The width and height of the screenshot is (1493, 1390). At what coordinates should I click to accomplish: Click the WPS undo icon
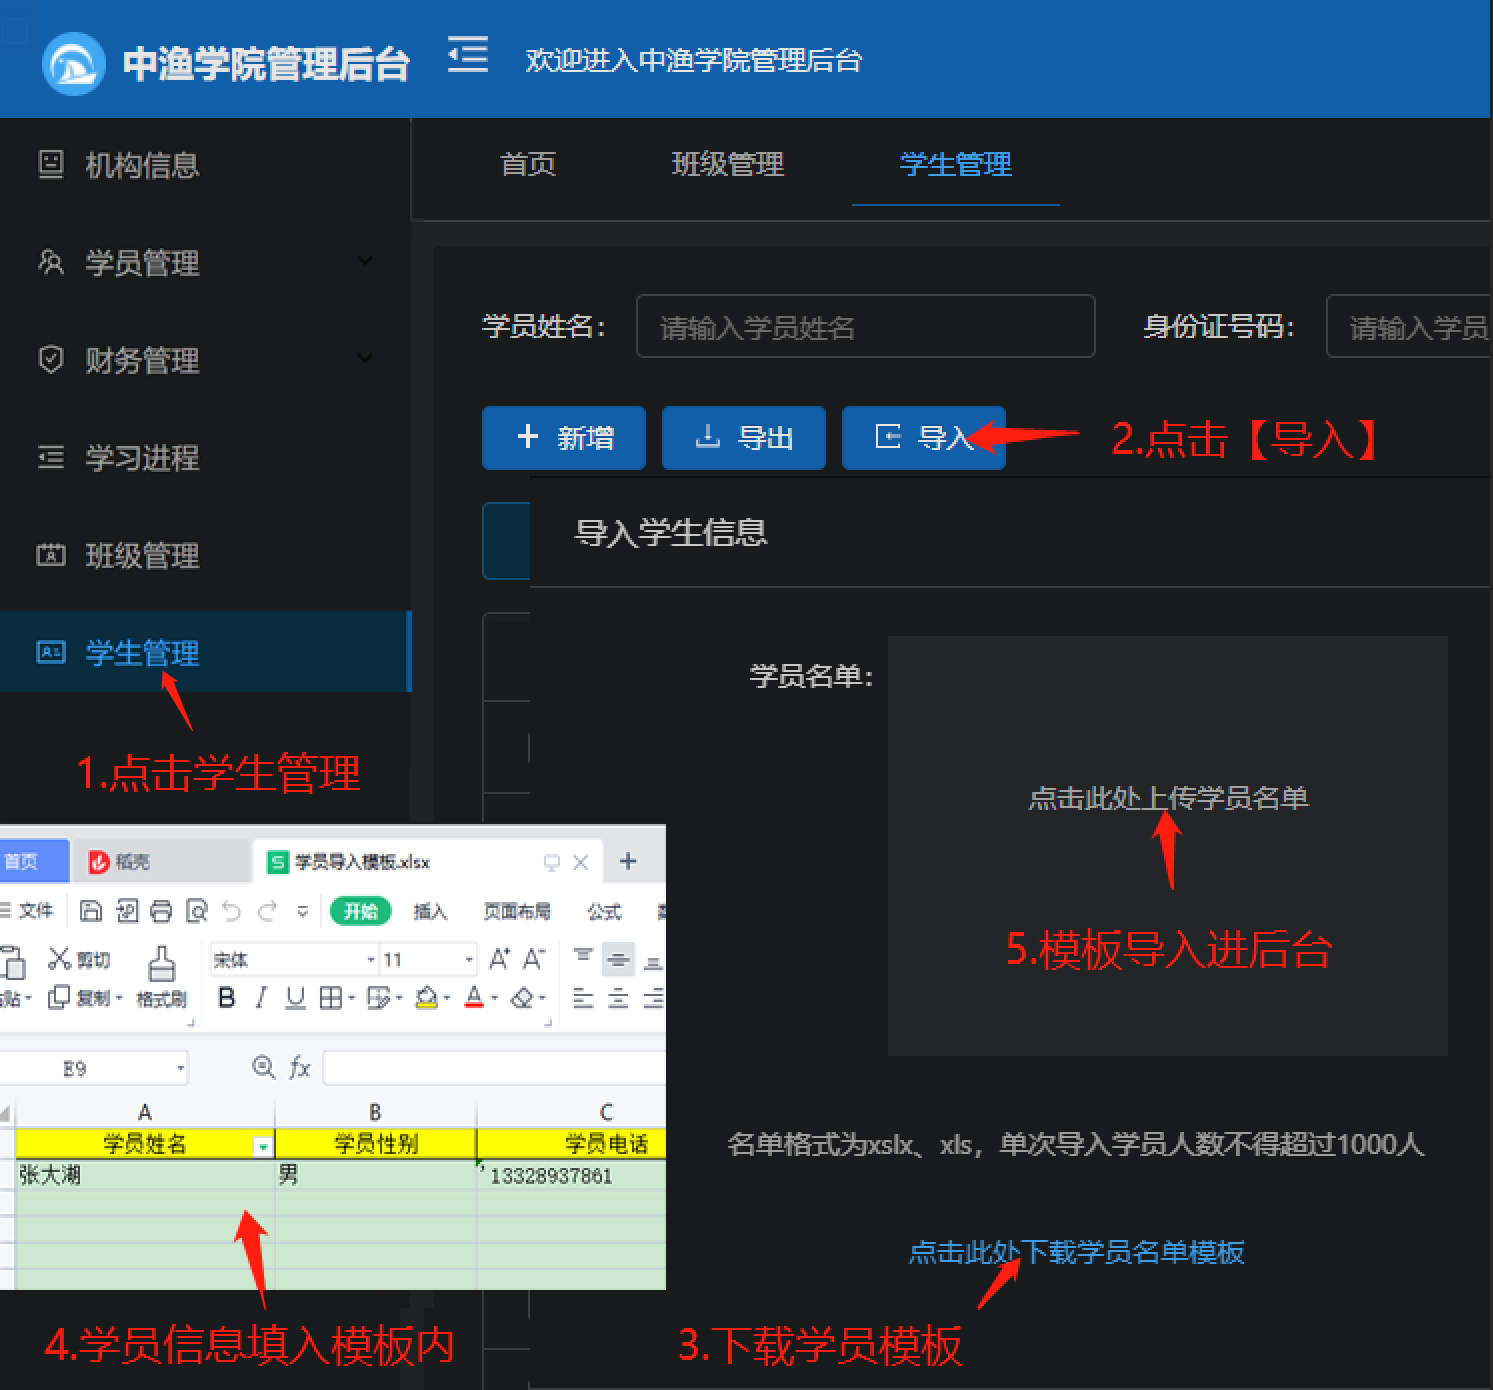click(x=232, y=911)
